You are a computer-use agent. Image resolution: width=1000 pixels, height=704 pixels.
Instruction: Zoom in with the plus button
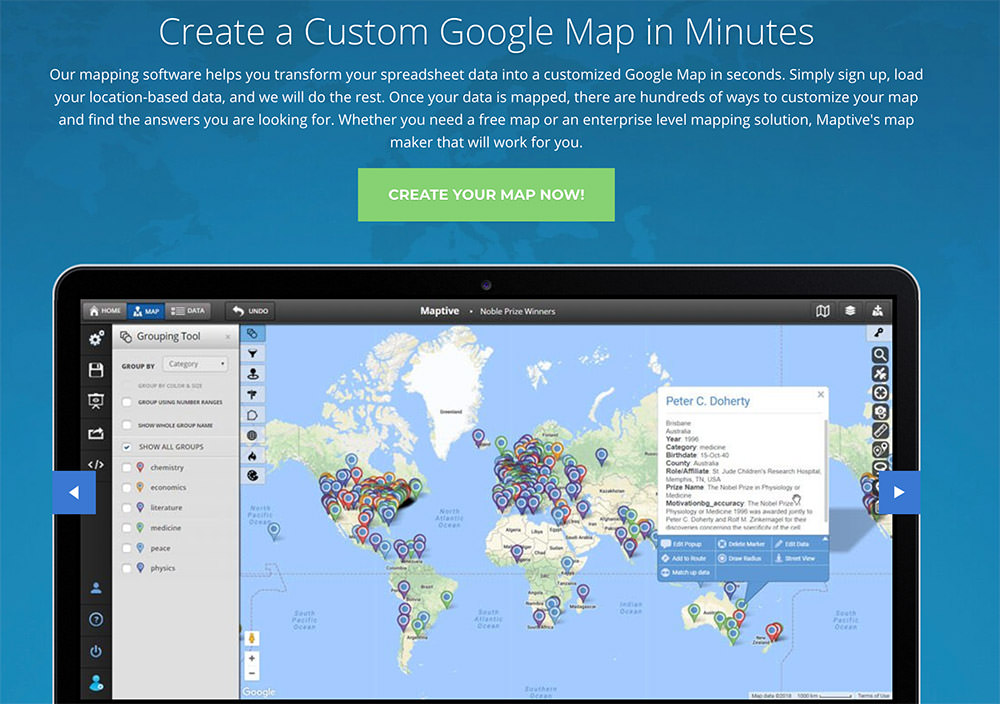252,658
